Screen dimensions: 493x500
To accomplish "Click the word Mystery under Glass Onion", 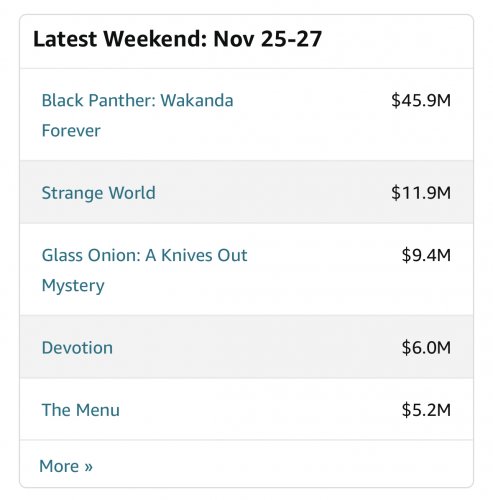I will coord(73,286).
